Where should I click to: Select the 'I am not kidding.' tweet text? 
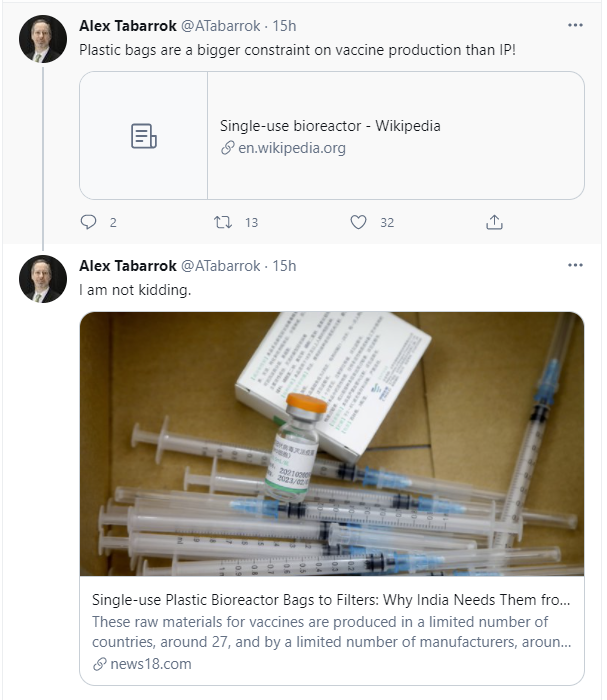pyautogui.click(x=135, y=290)
